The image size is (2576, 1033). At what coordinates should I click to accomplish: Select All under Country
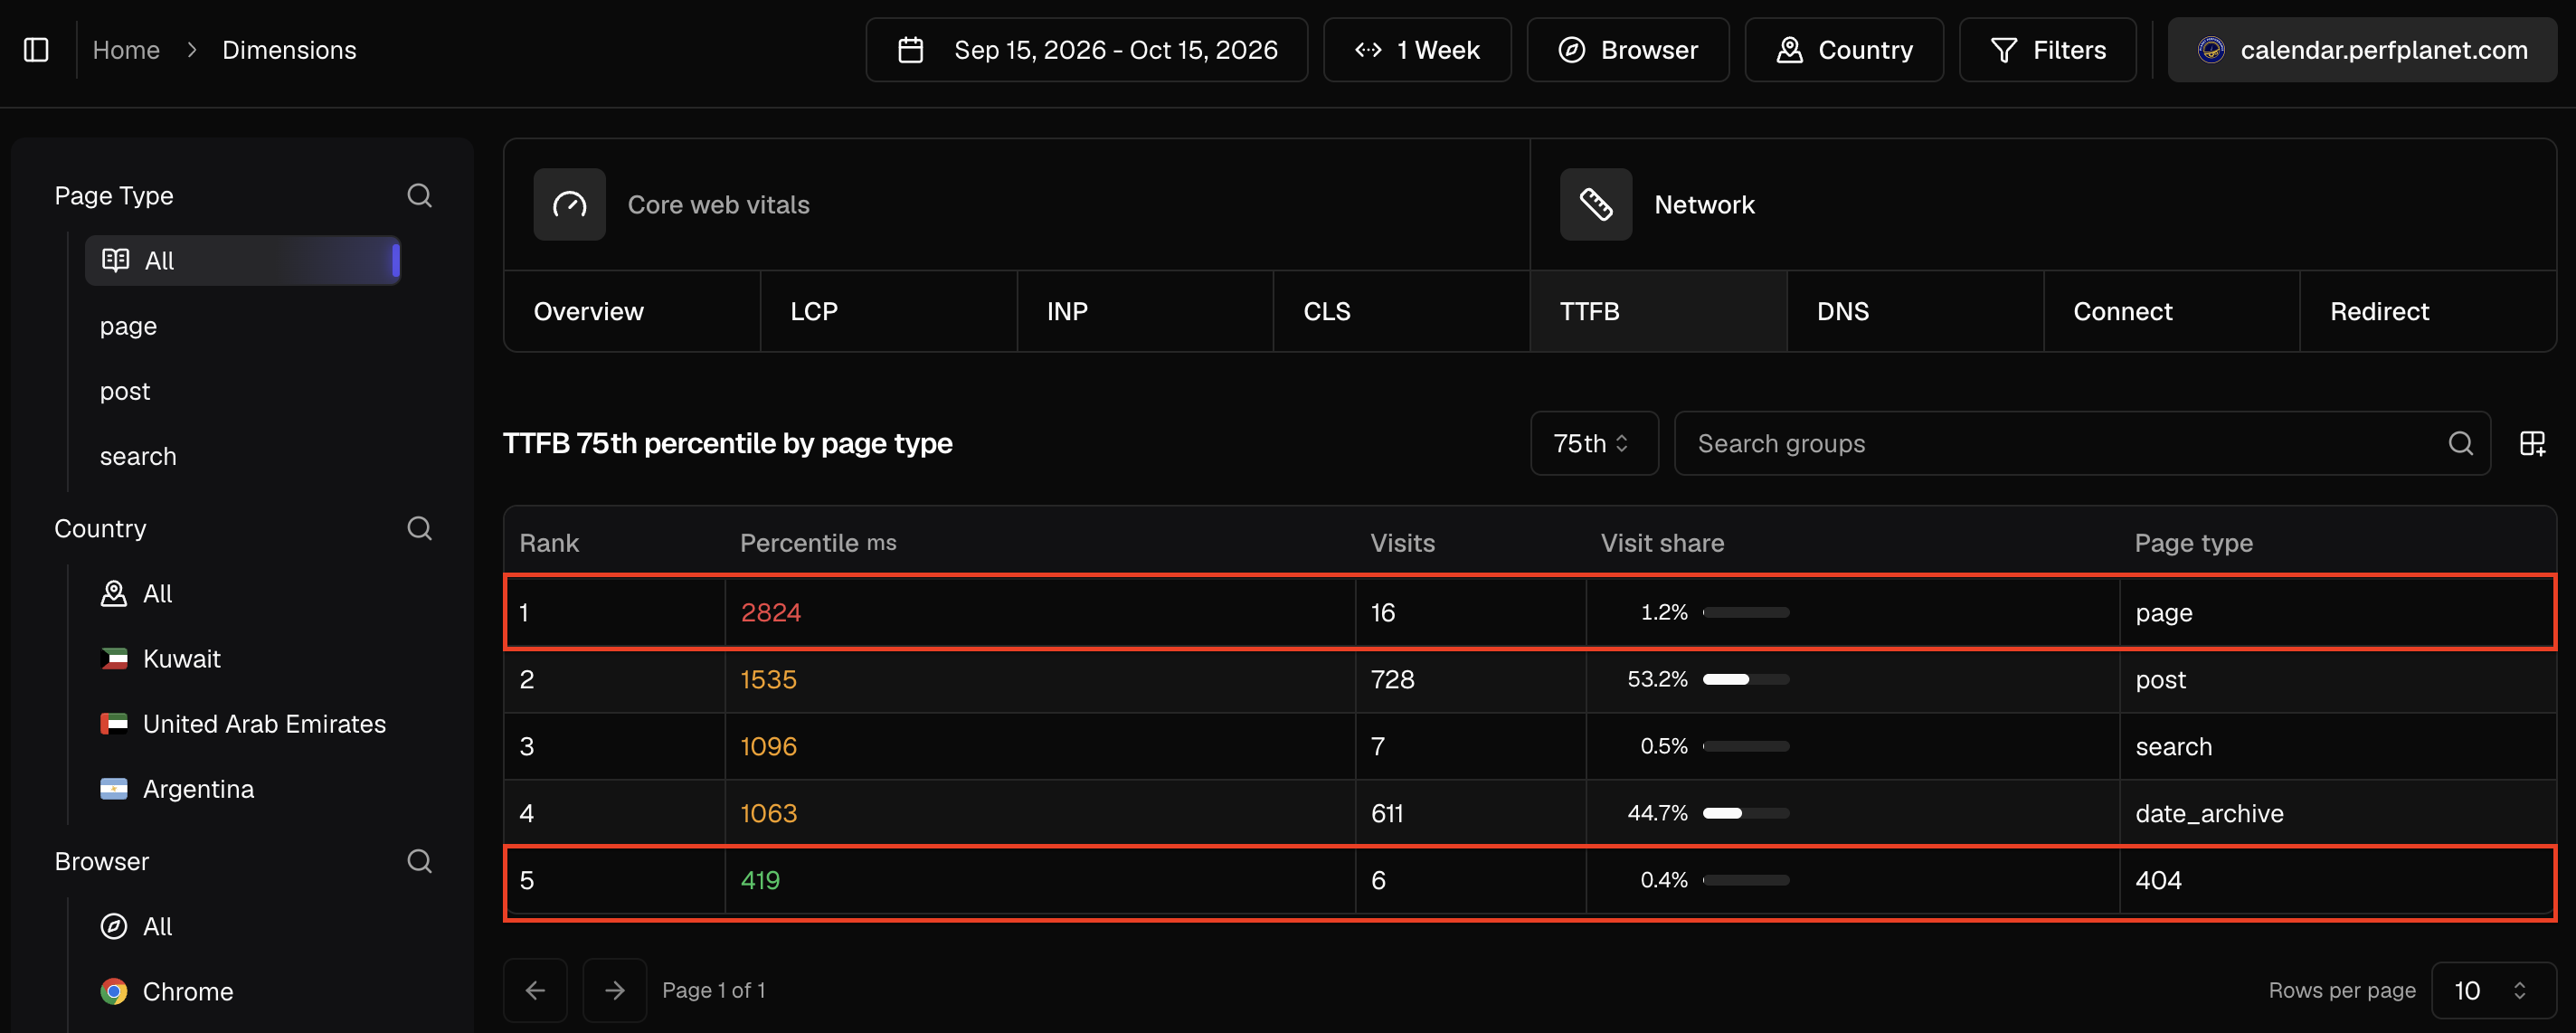coord(137,593)
